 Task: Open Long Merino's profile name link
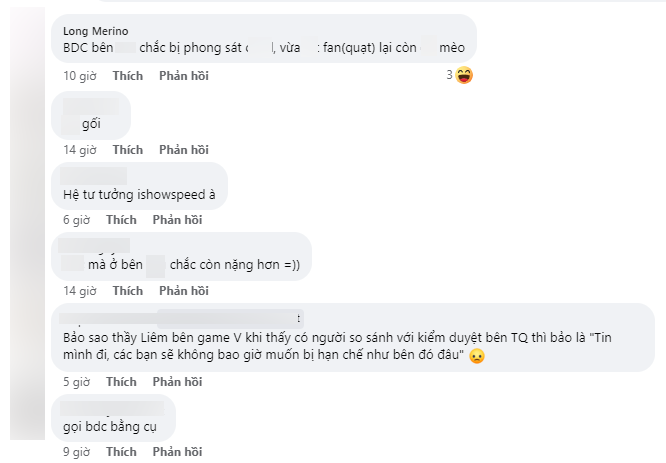coord(96,31)
